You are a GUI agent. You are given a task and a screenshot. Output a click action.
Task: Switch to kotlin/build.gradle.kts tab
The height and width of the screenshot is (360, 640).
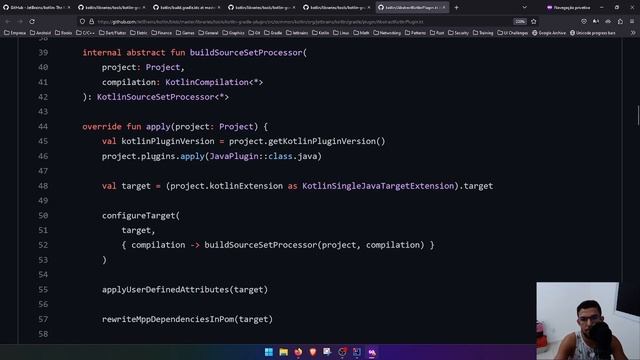[186, 7]
